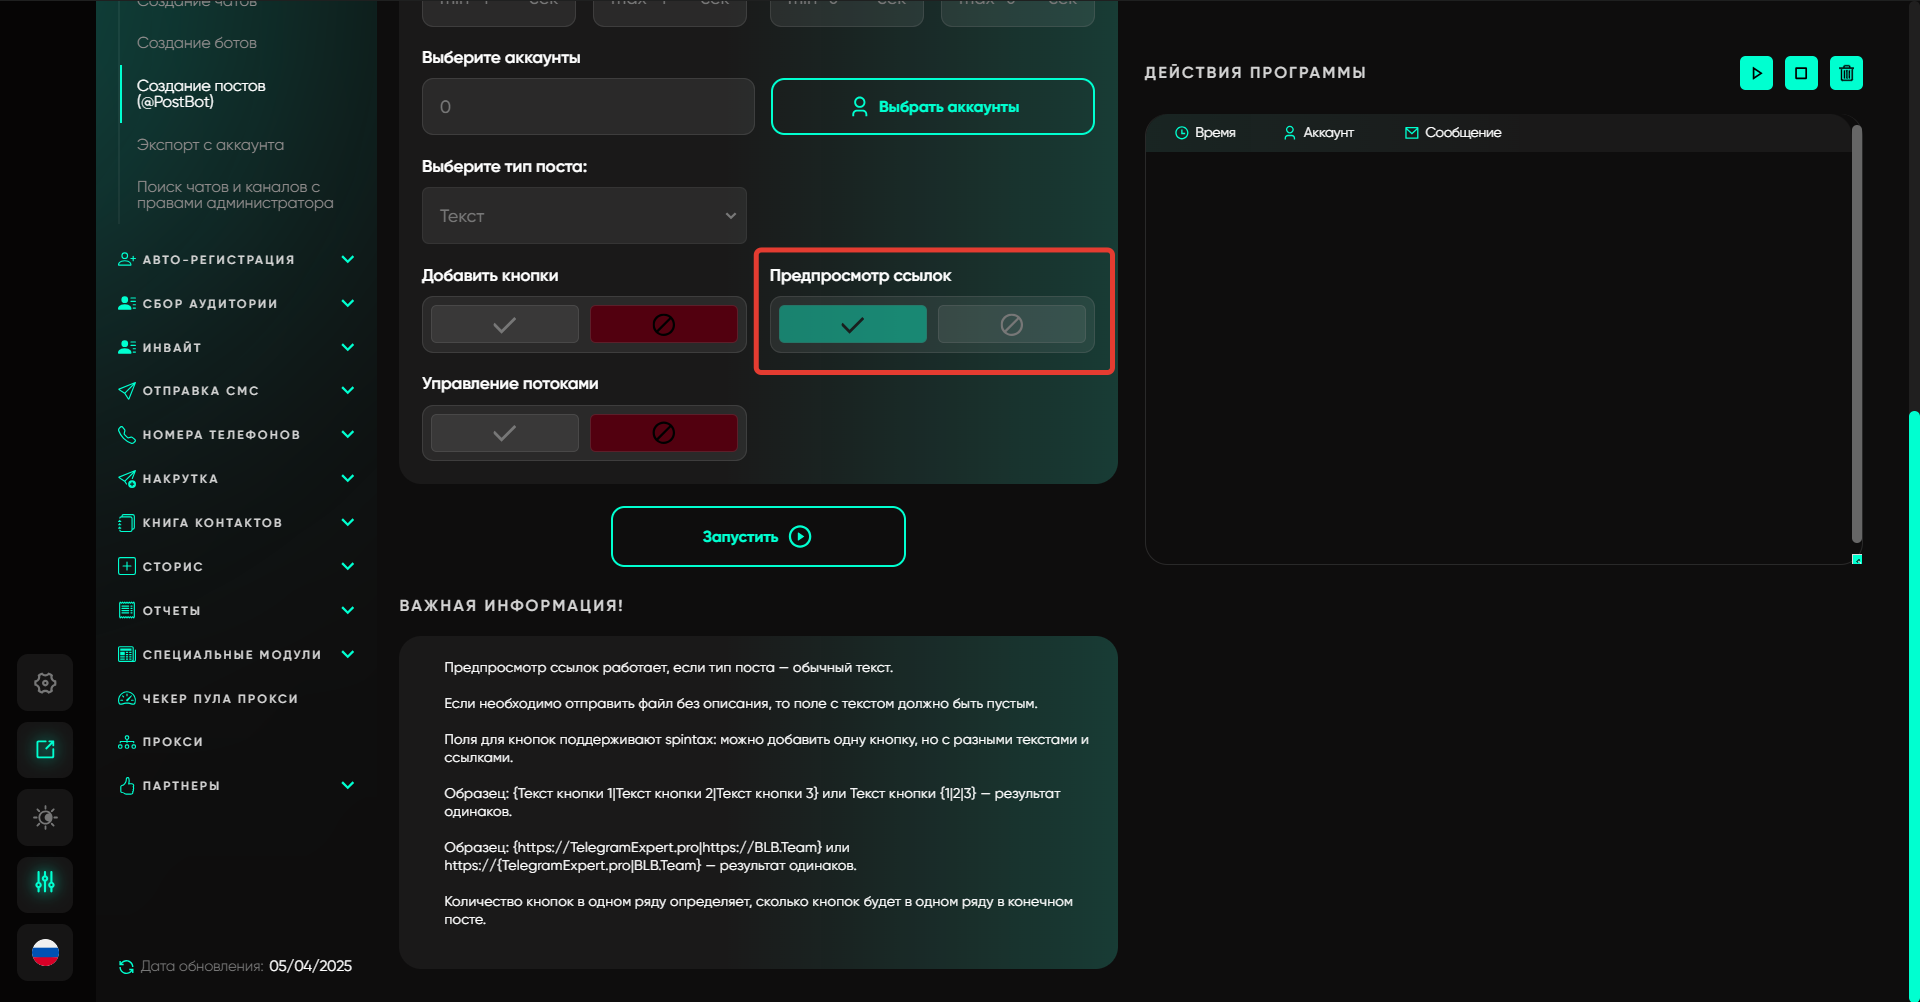Enable thread management checkmark toggle

click(x=504, y=433)
